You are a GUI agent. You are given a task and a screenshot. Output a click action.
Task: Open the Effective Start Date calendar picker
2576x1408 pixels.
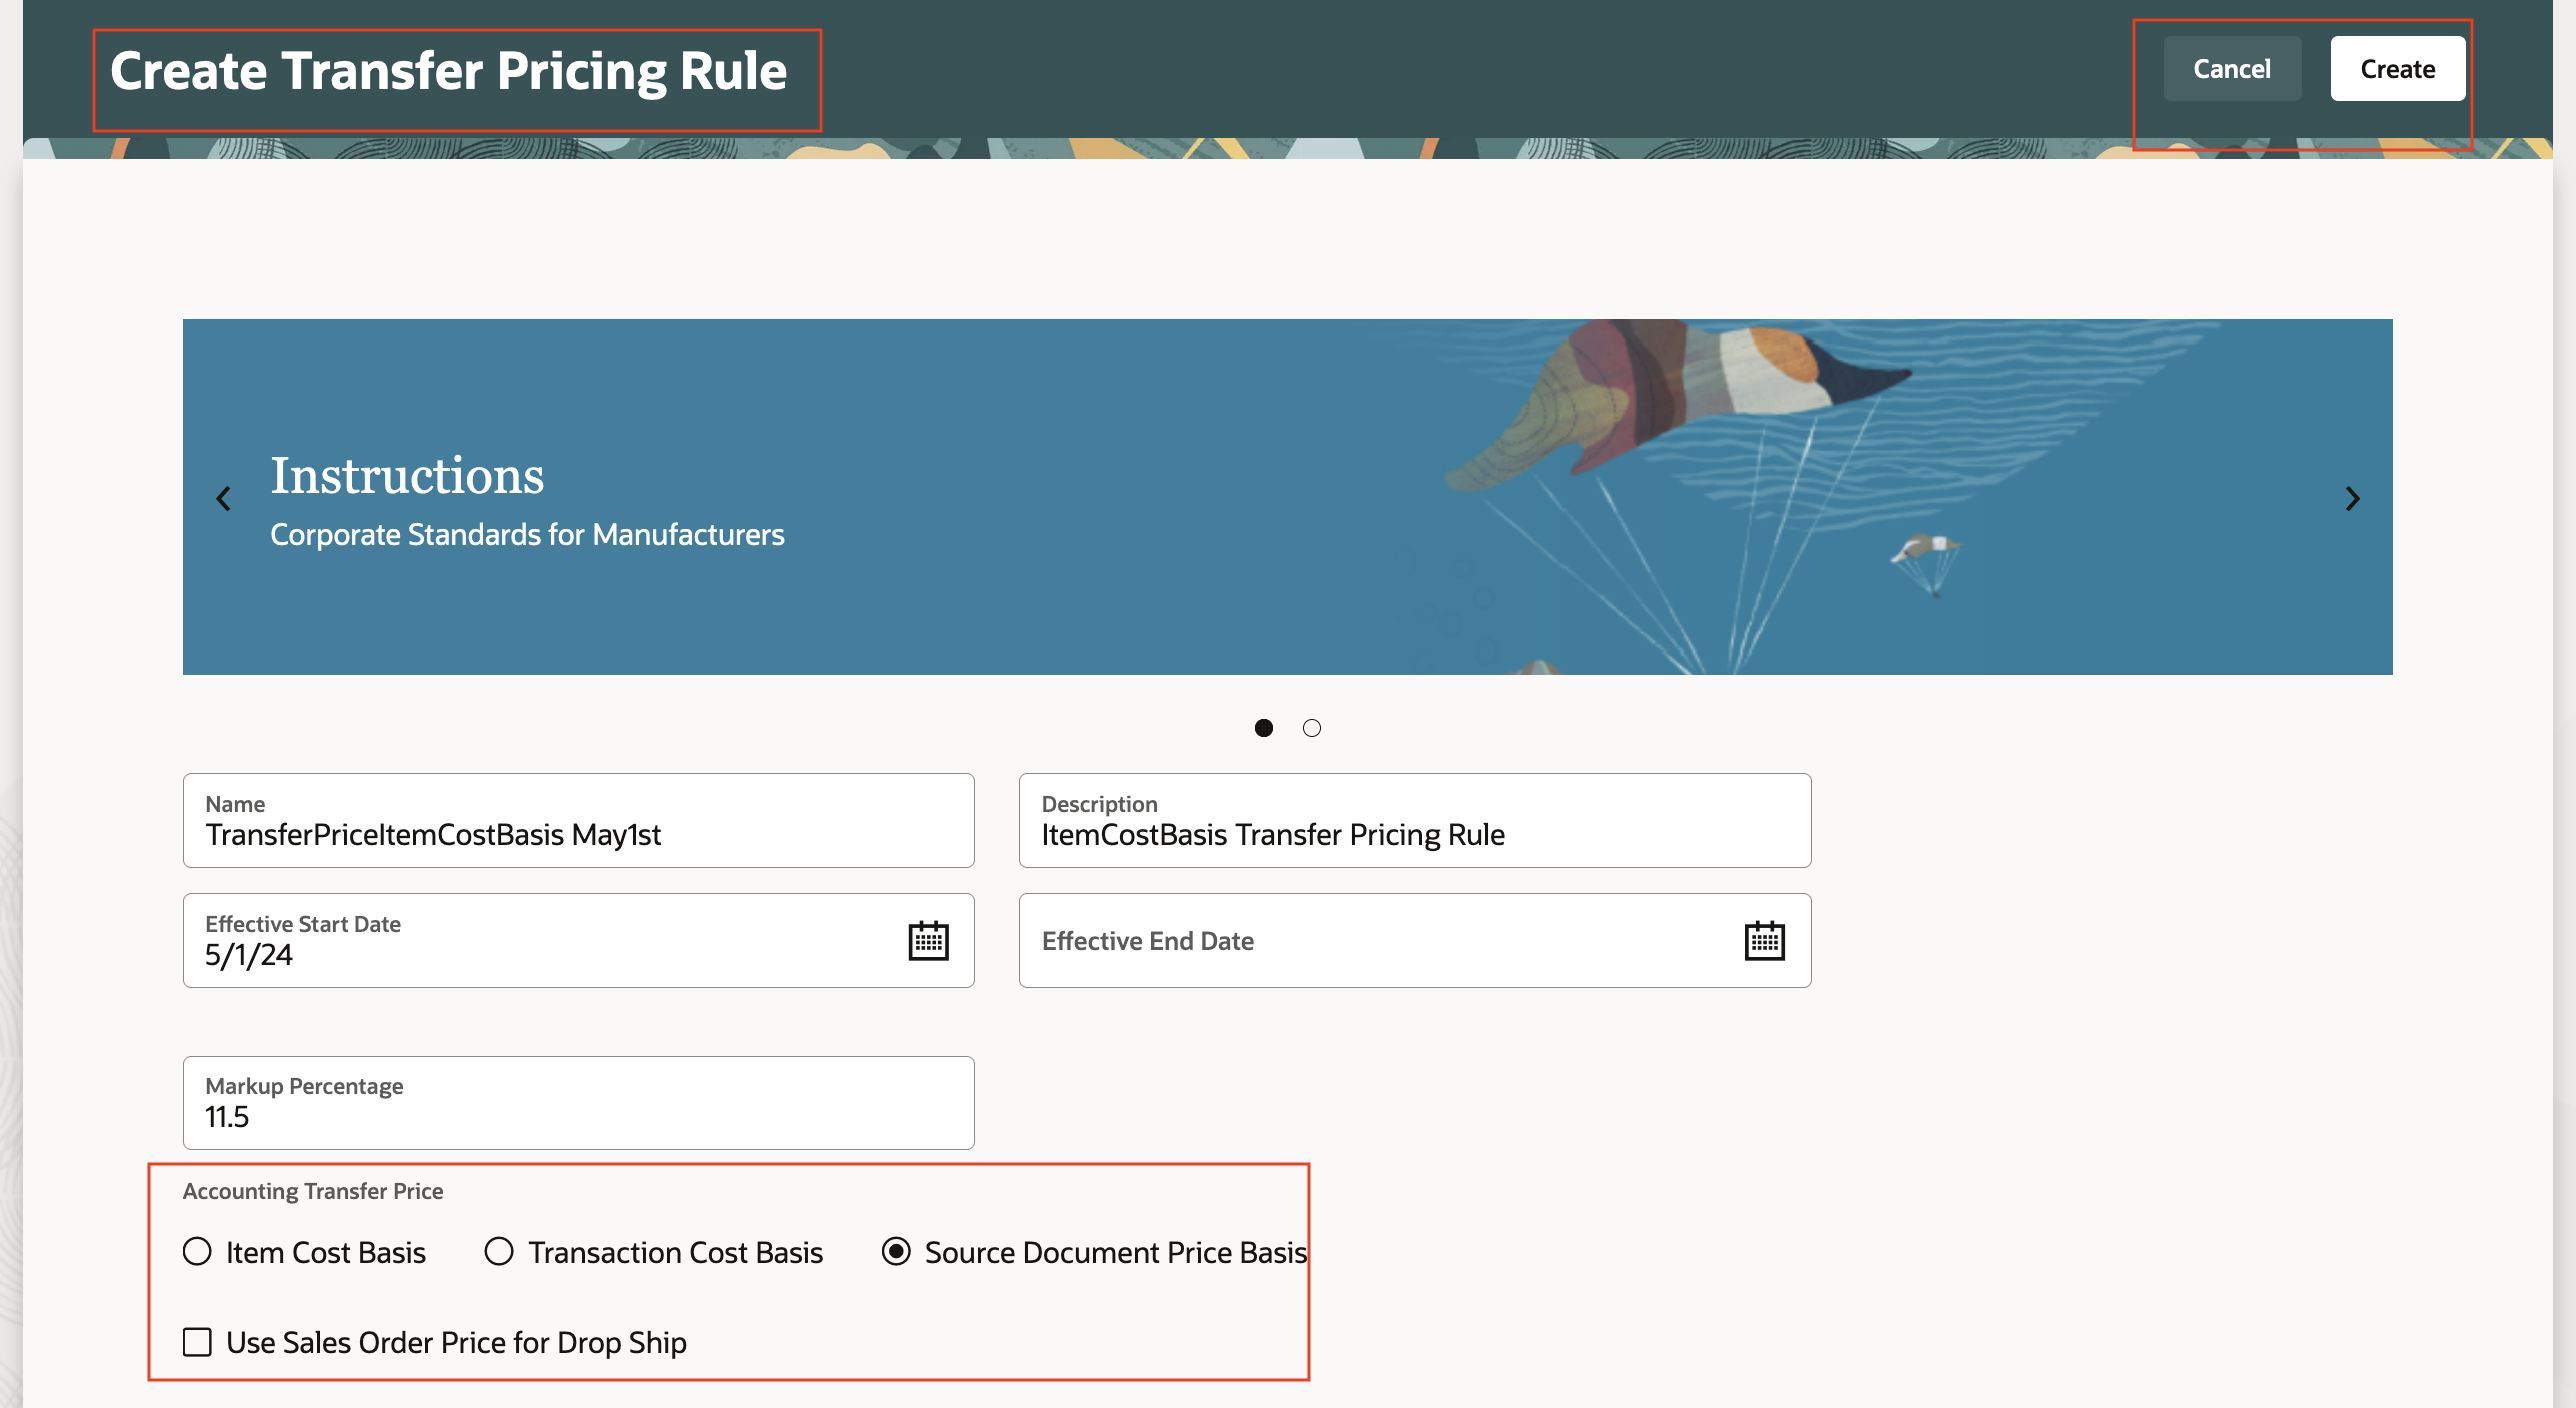pos(927,941)
